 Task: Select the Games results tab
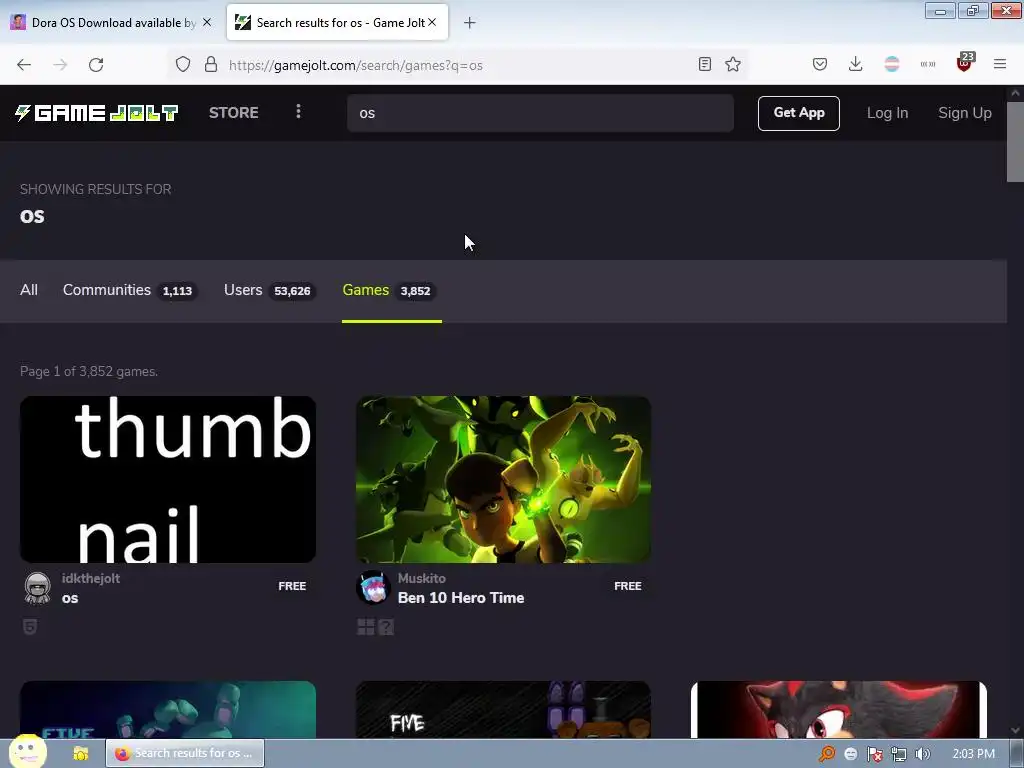point(390,290)
